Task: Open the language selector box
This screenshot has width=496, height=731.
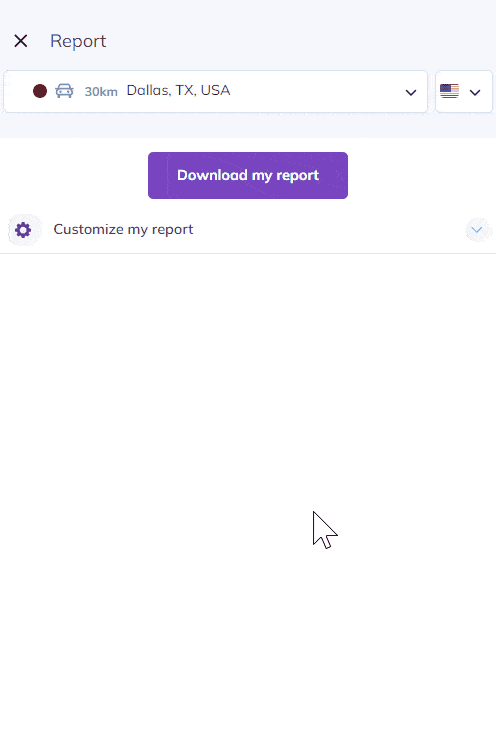Action: [x=464, y=91]
